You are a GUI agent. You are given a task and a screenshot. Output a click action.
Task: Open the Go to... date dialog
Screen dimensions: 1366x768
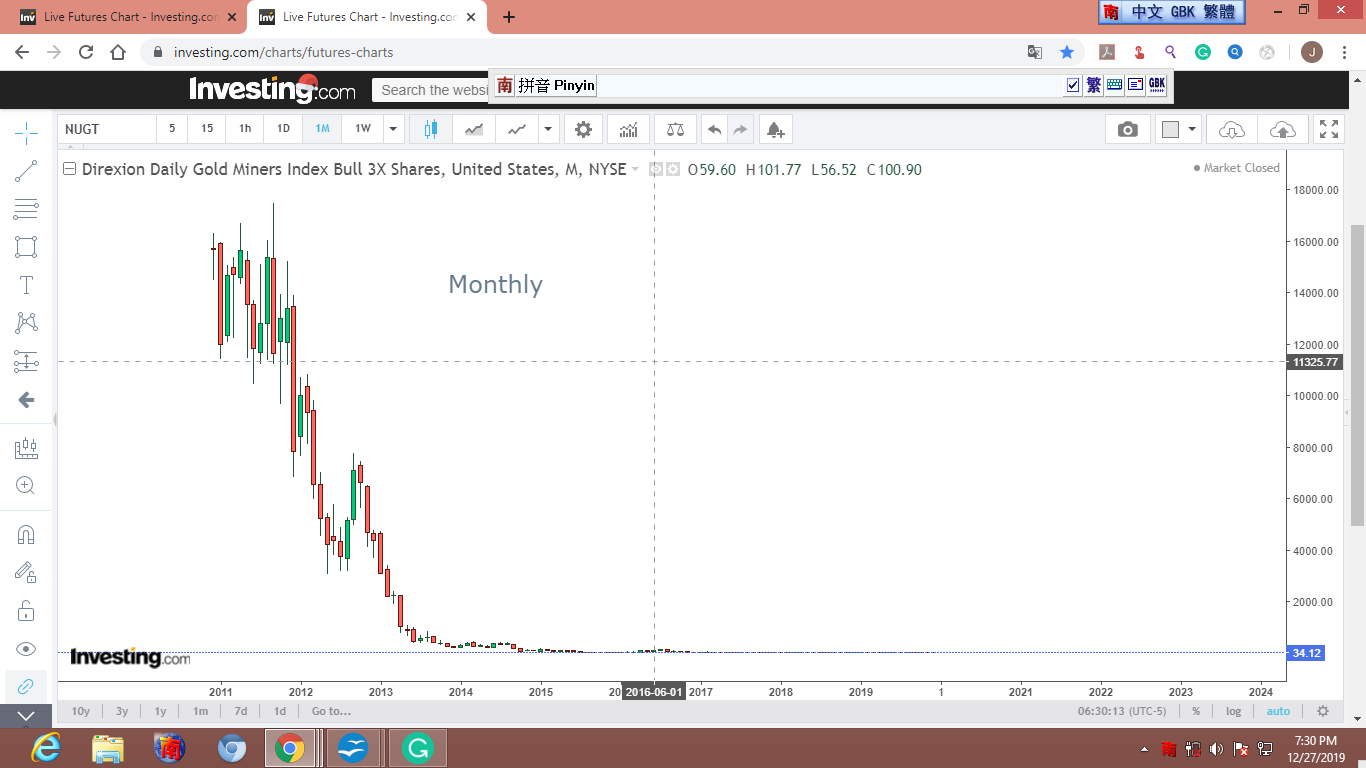331,711
